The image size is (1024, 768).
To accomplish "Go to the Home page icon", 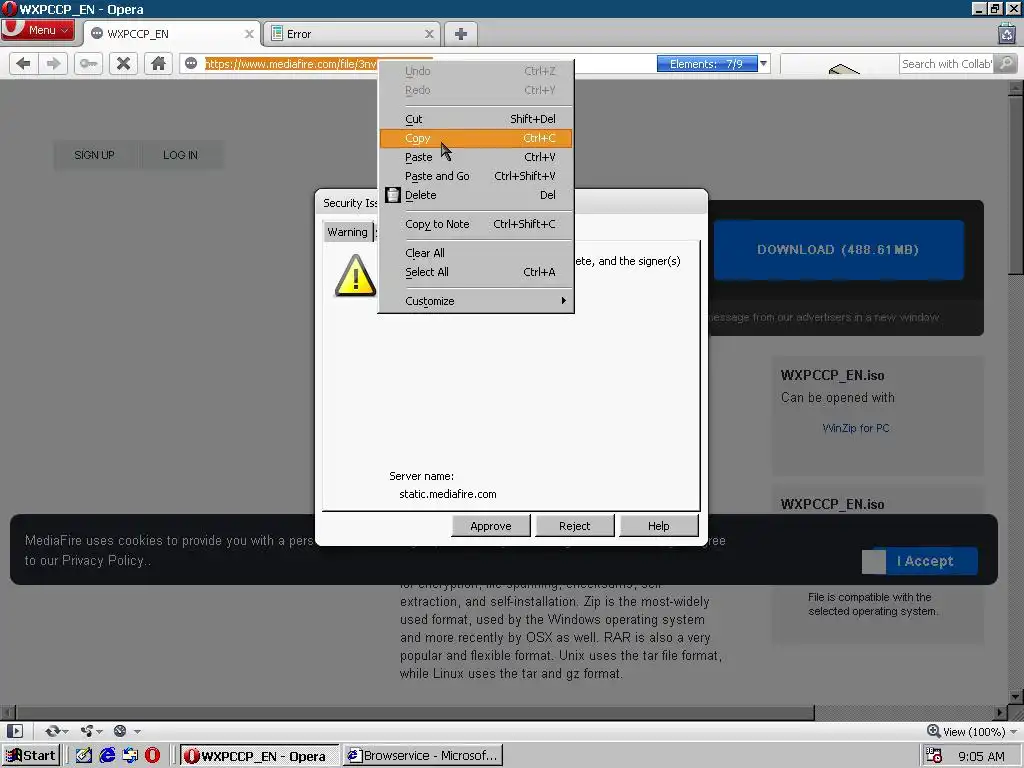I will [x=158, y=63].
